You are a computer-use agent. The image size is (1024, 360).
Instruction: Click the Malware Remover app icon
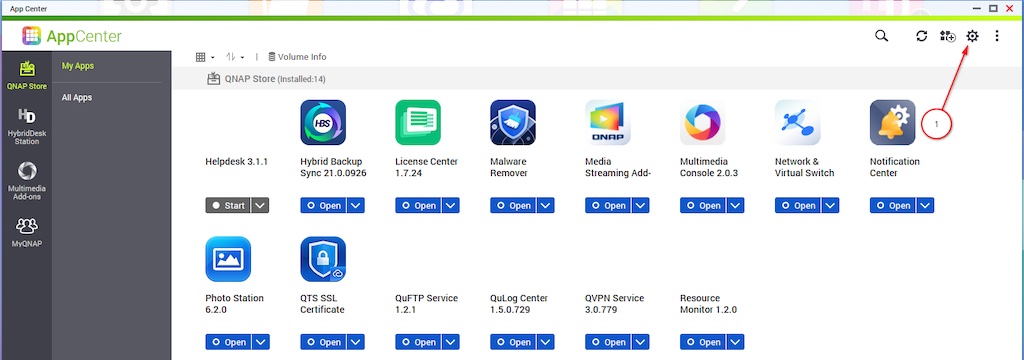(x=513, y=122)
